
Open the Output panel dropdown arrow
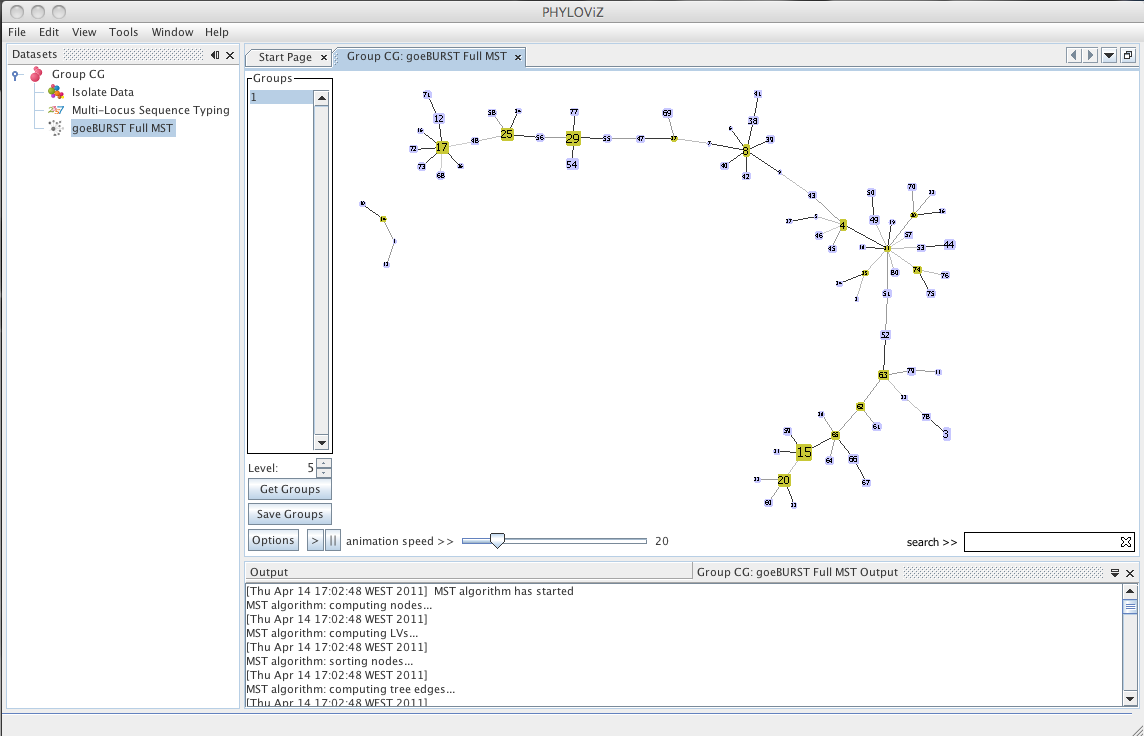click(x=1115, y=573)
